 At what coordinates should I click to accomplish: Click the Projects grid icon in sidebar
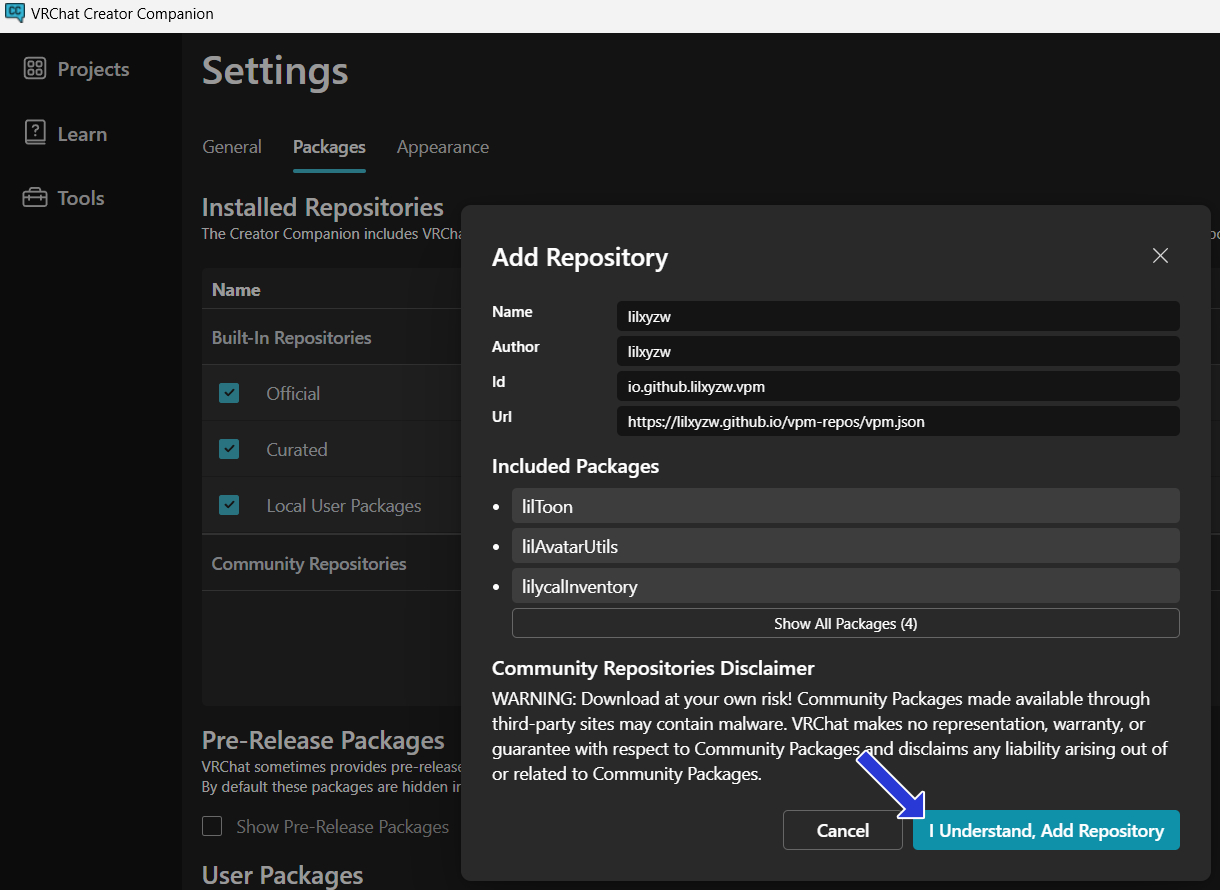35,69
